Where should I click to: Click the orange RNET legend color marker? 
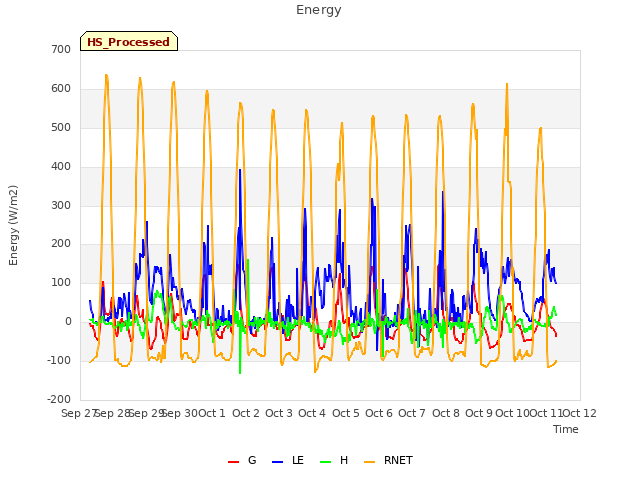tap(370, 462)
